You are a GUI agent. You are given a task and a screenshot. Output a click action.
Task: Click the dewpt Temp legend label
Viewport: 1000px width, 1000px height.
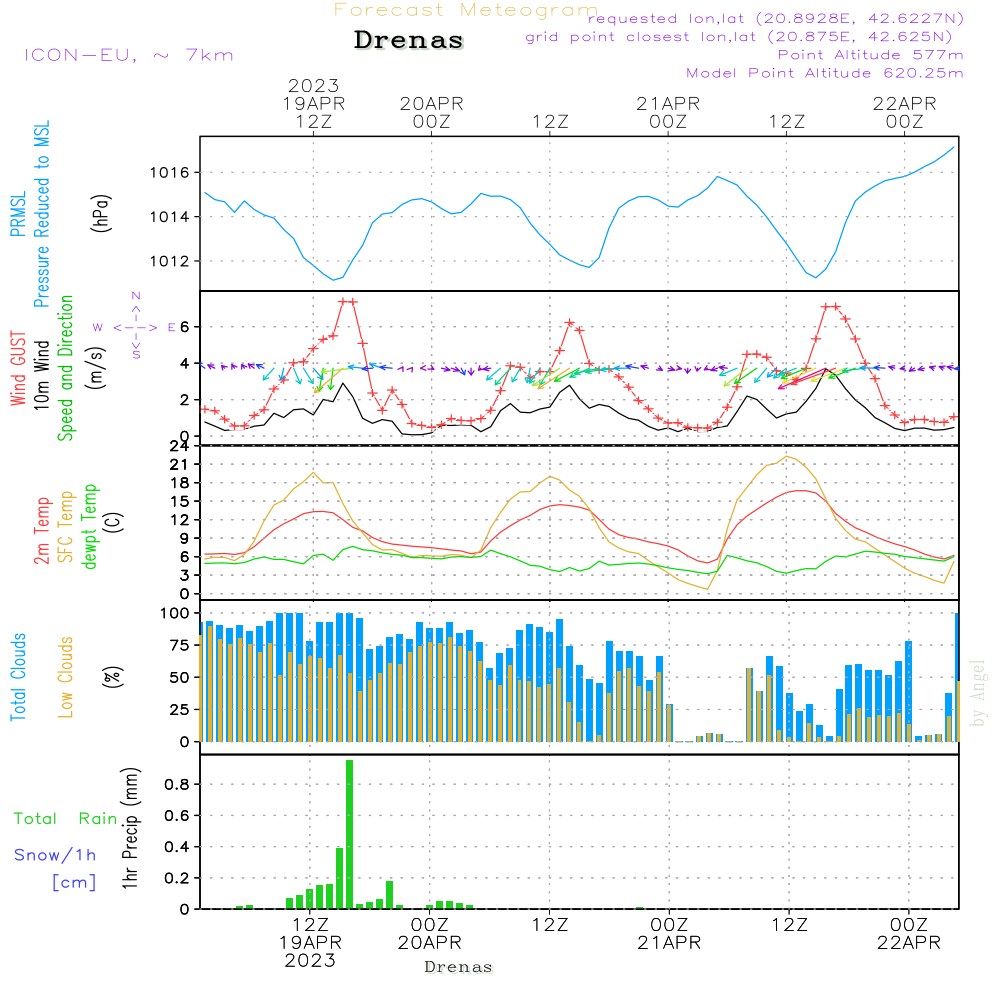pos(89,527)
